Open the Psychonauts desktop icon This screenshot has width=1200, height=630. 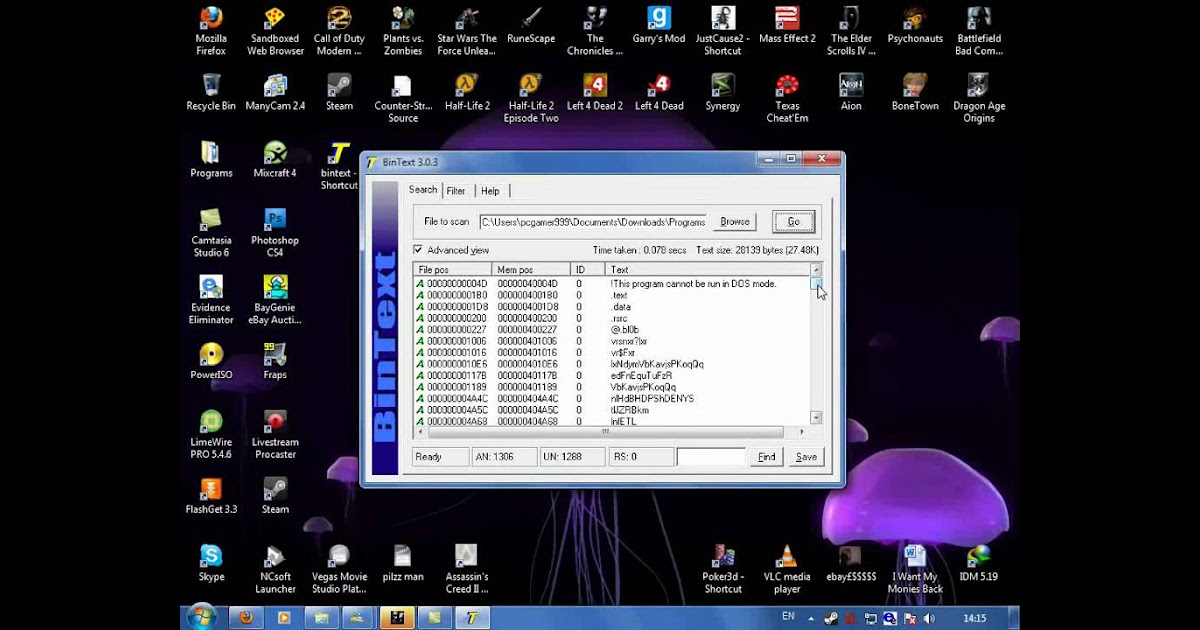point(915,26)
